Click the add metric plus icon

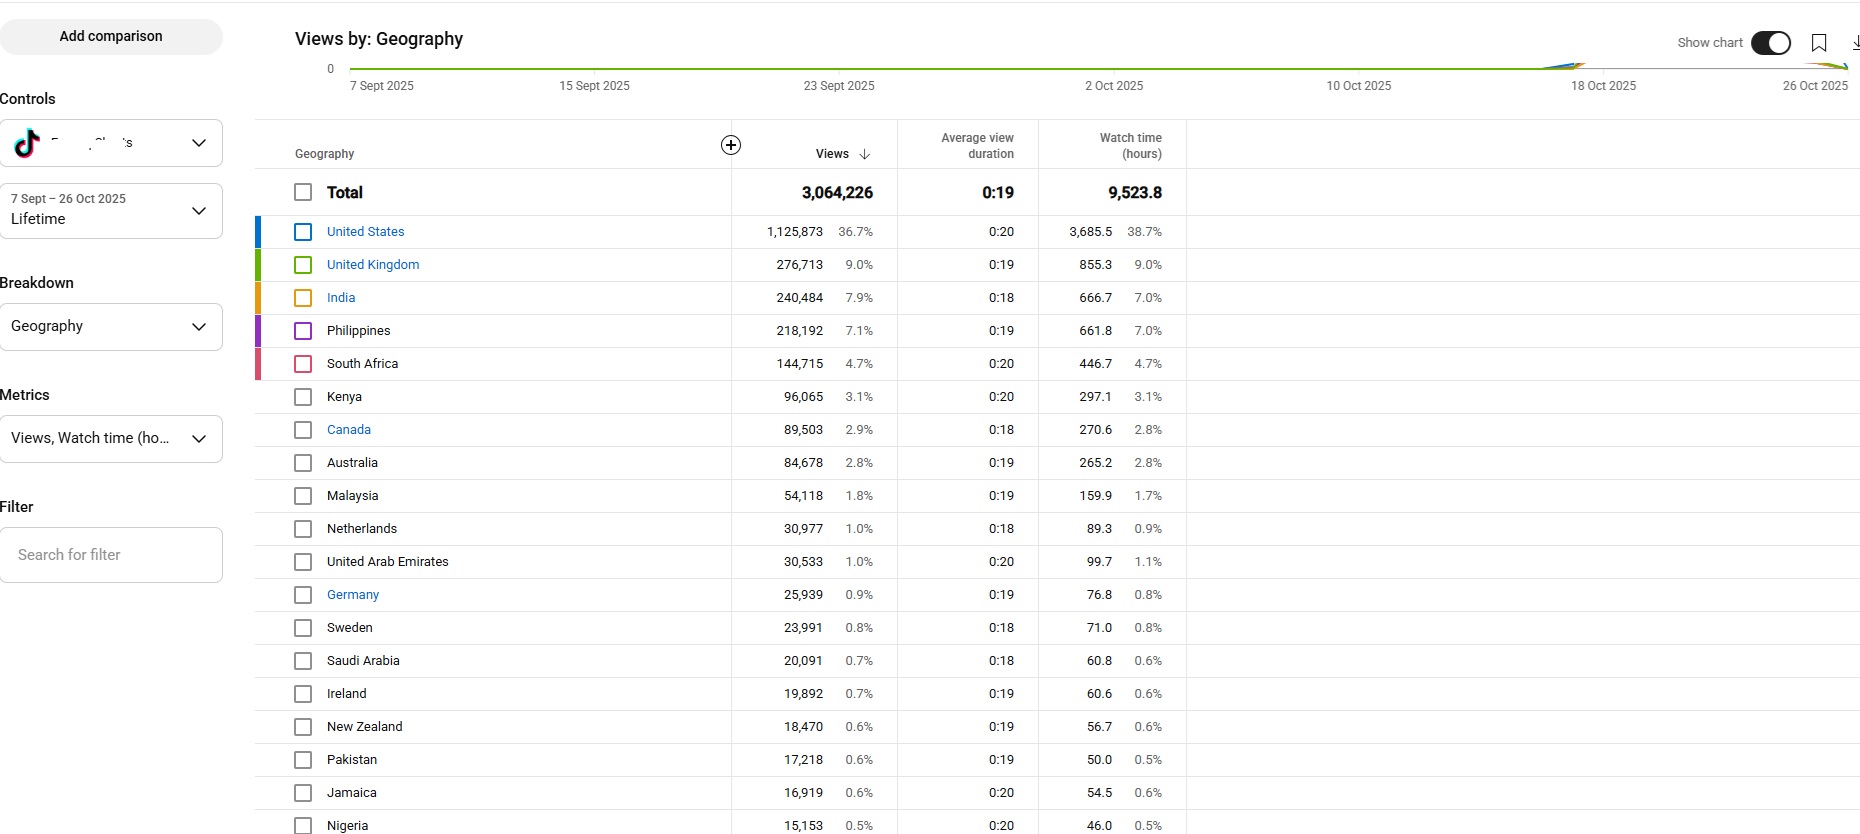(731, 145)
